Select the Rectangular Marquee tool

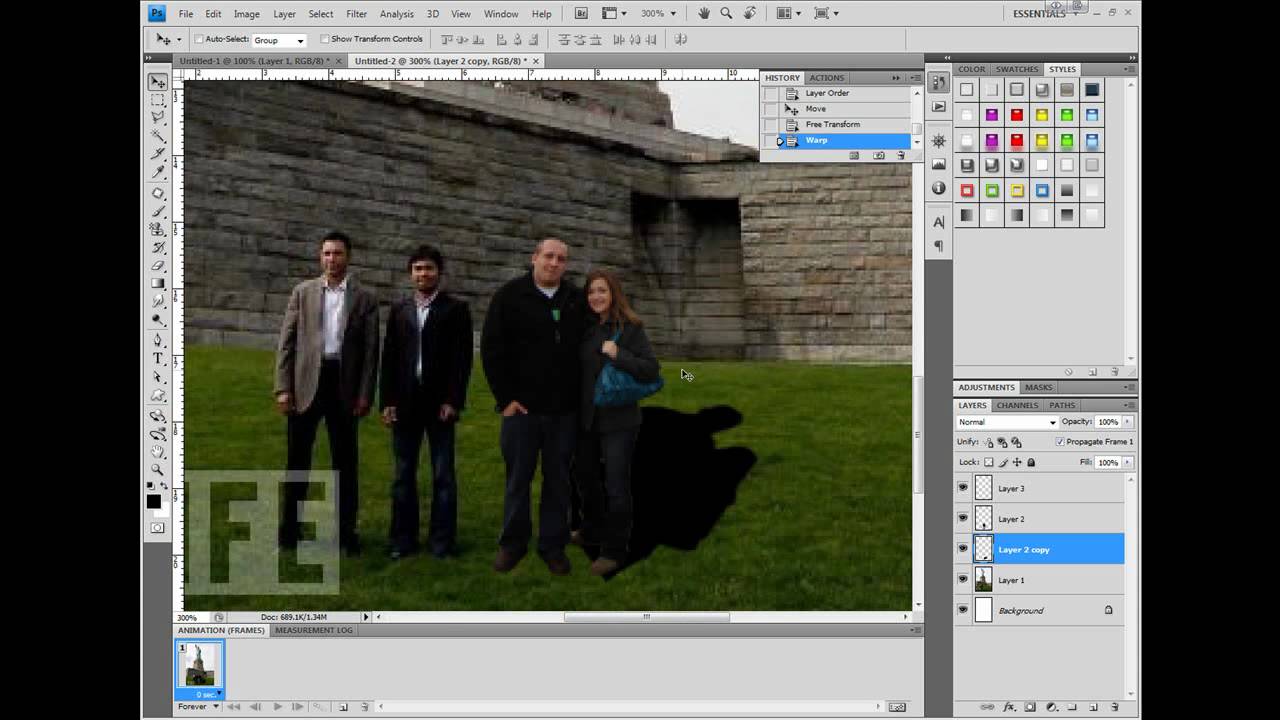(x=158, y=100)
